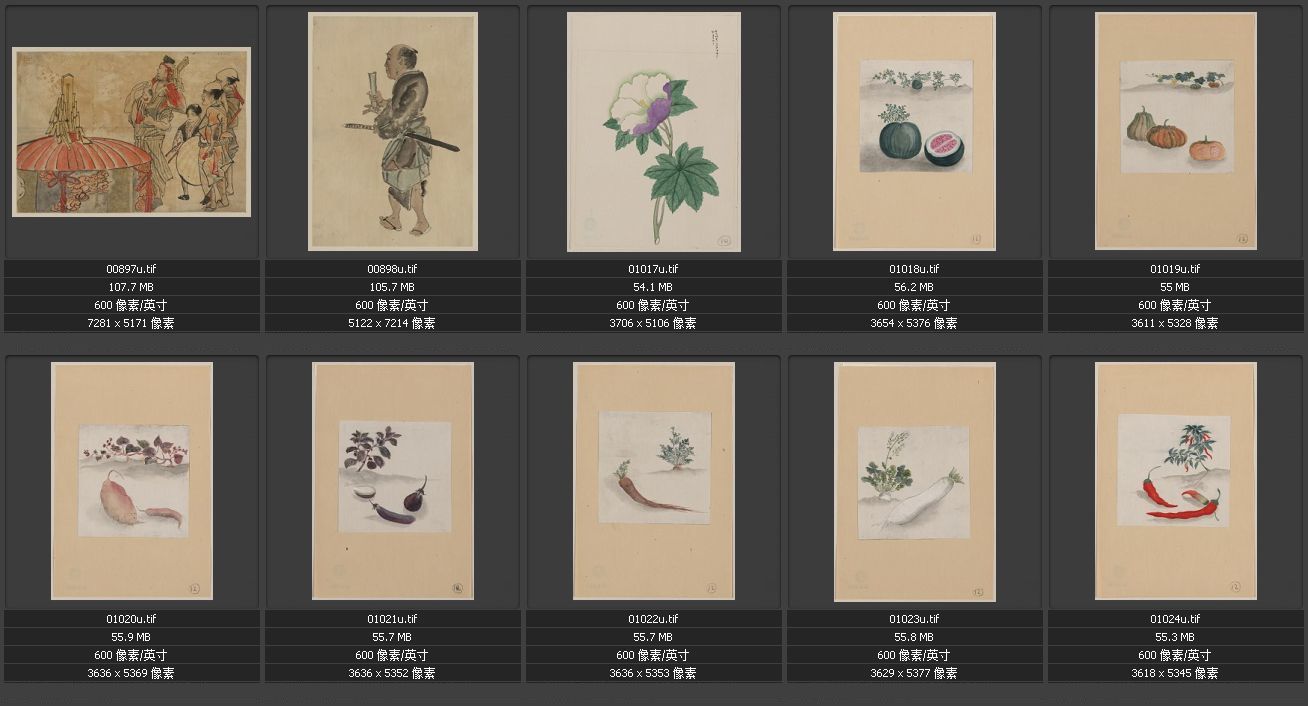Click the 107.7 MB file size label
This screenshot has height=706, width=1308.
[132, 287]
